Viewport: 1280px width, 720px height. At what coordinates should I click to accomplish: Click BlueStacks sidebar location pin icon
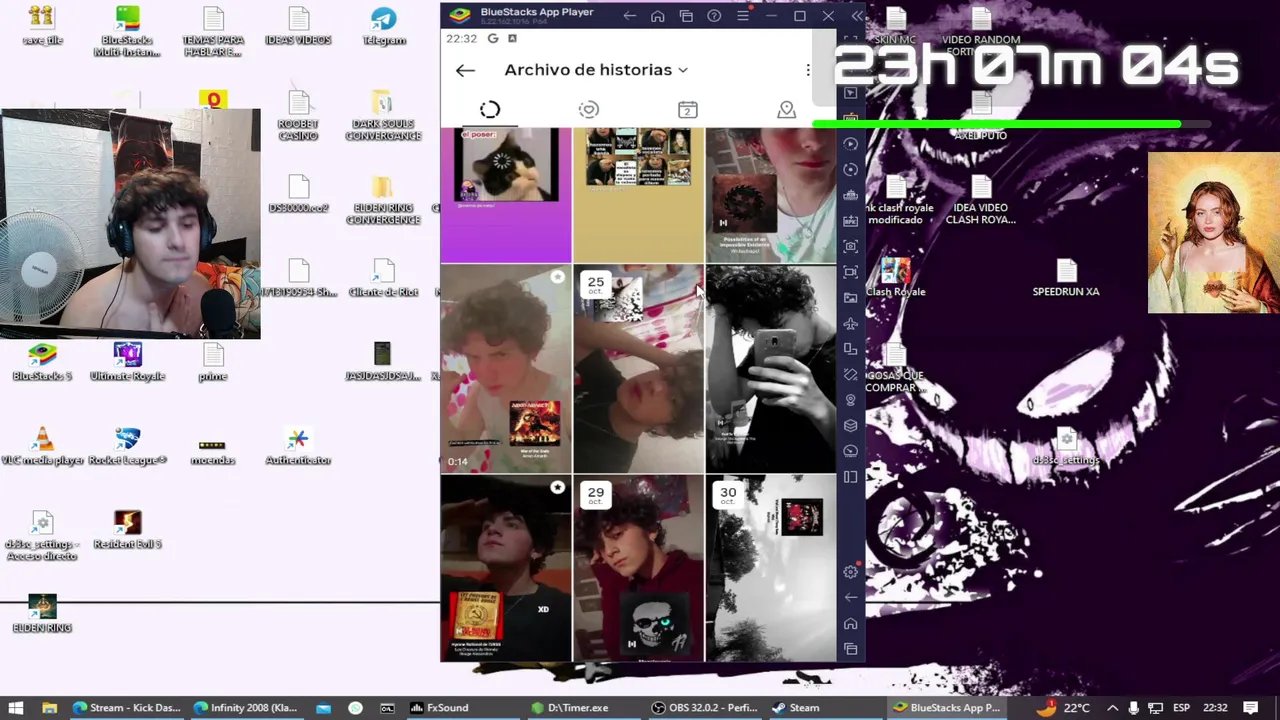click(x=851, y=400)
